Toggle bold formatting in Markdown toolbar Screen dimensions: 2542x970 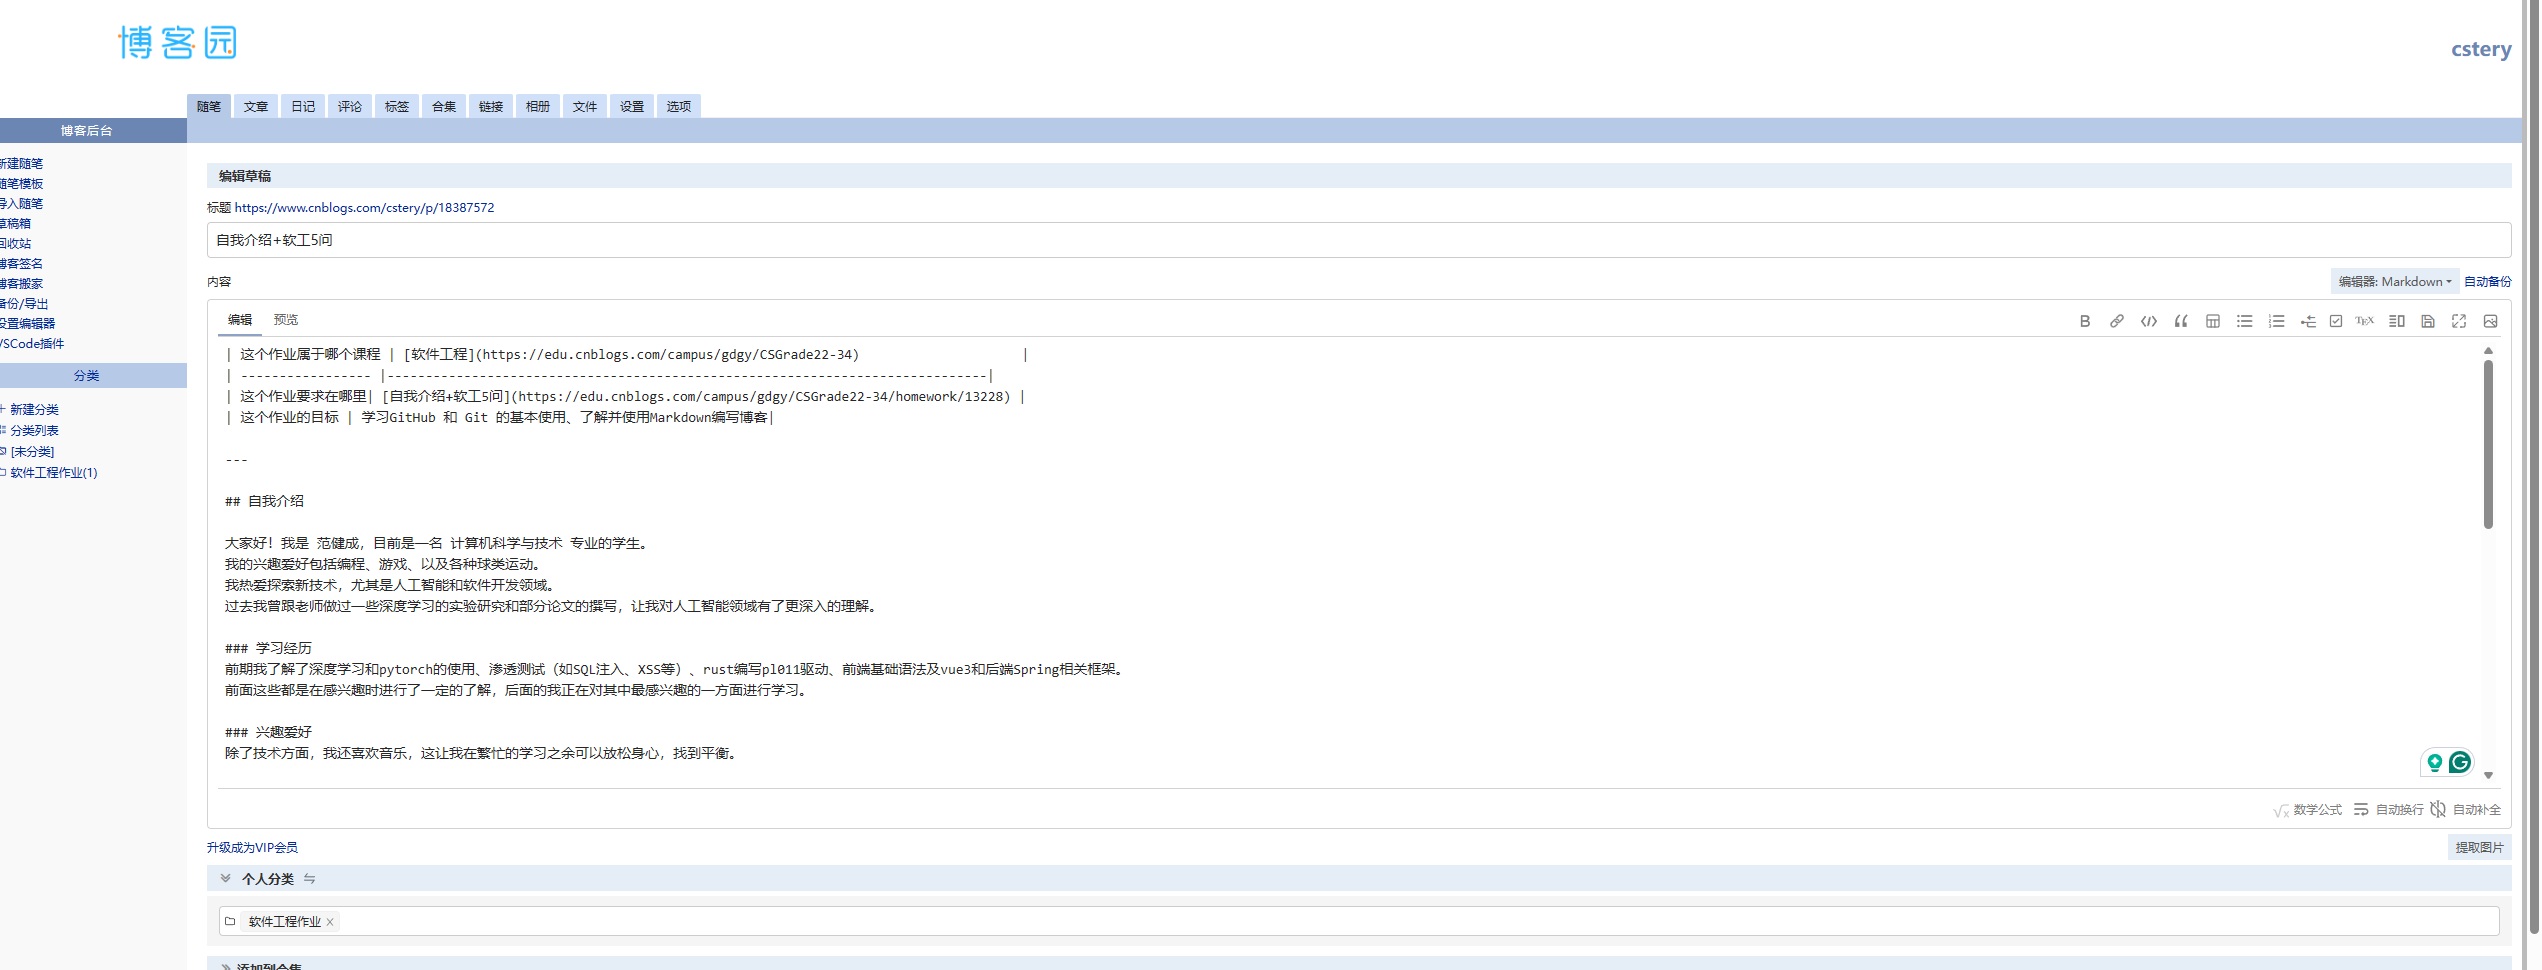point(2084,321)
